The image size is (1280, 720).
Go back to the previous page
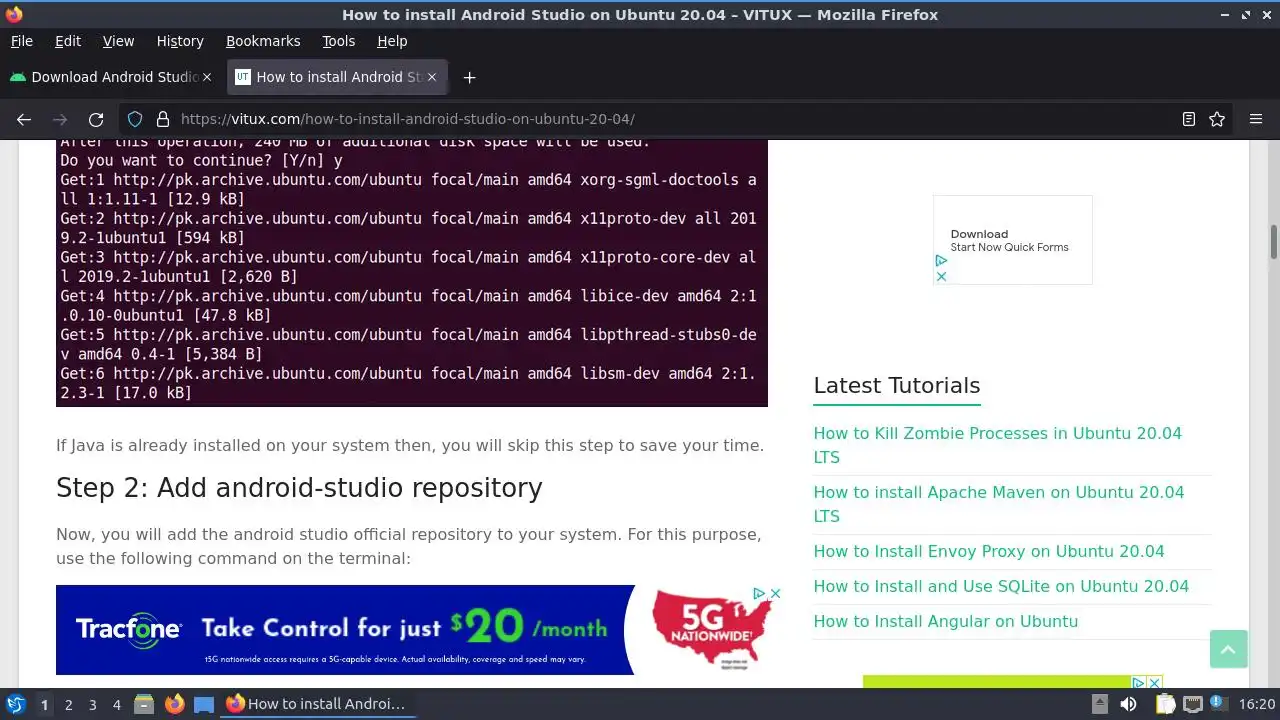coord(24,119)
